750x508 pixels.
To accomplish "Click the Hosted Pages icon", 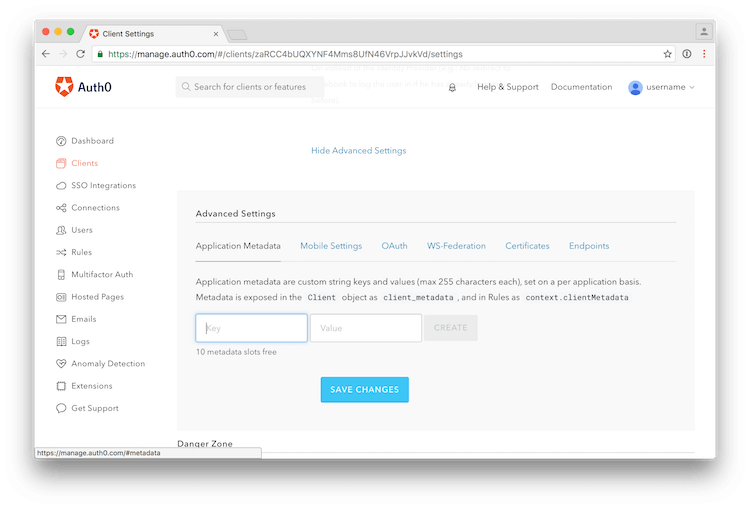I will pos(61,297).
